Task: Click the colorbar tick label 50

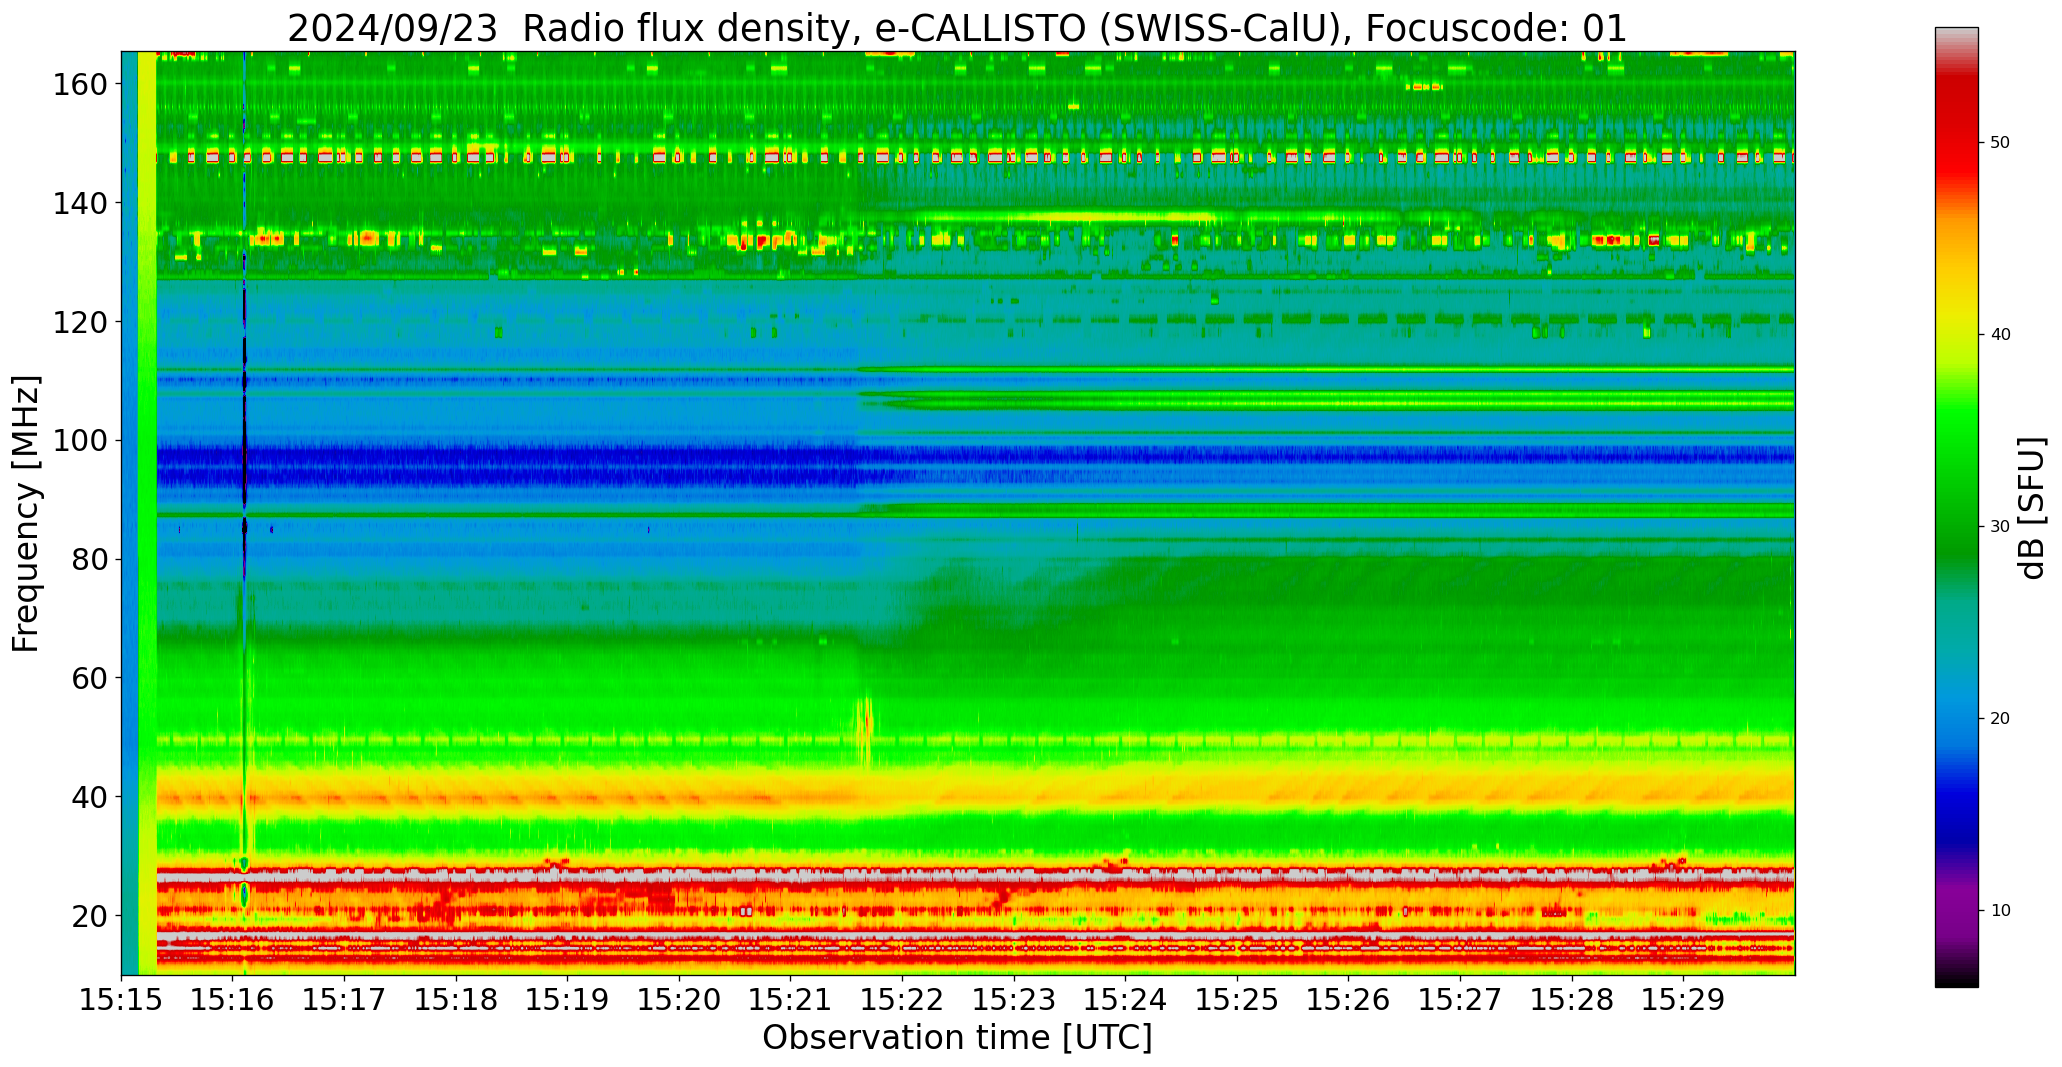Action: 2000,142
